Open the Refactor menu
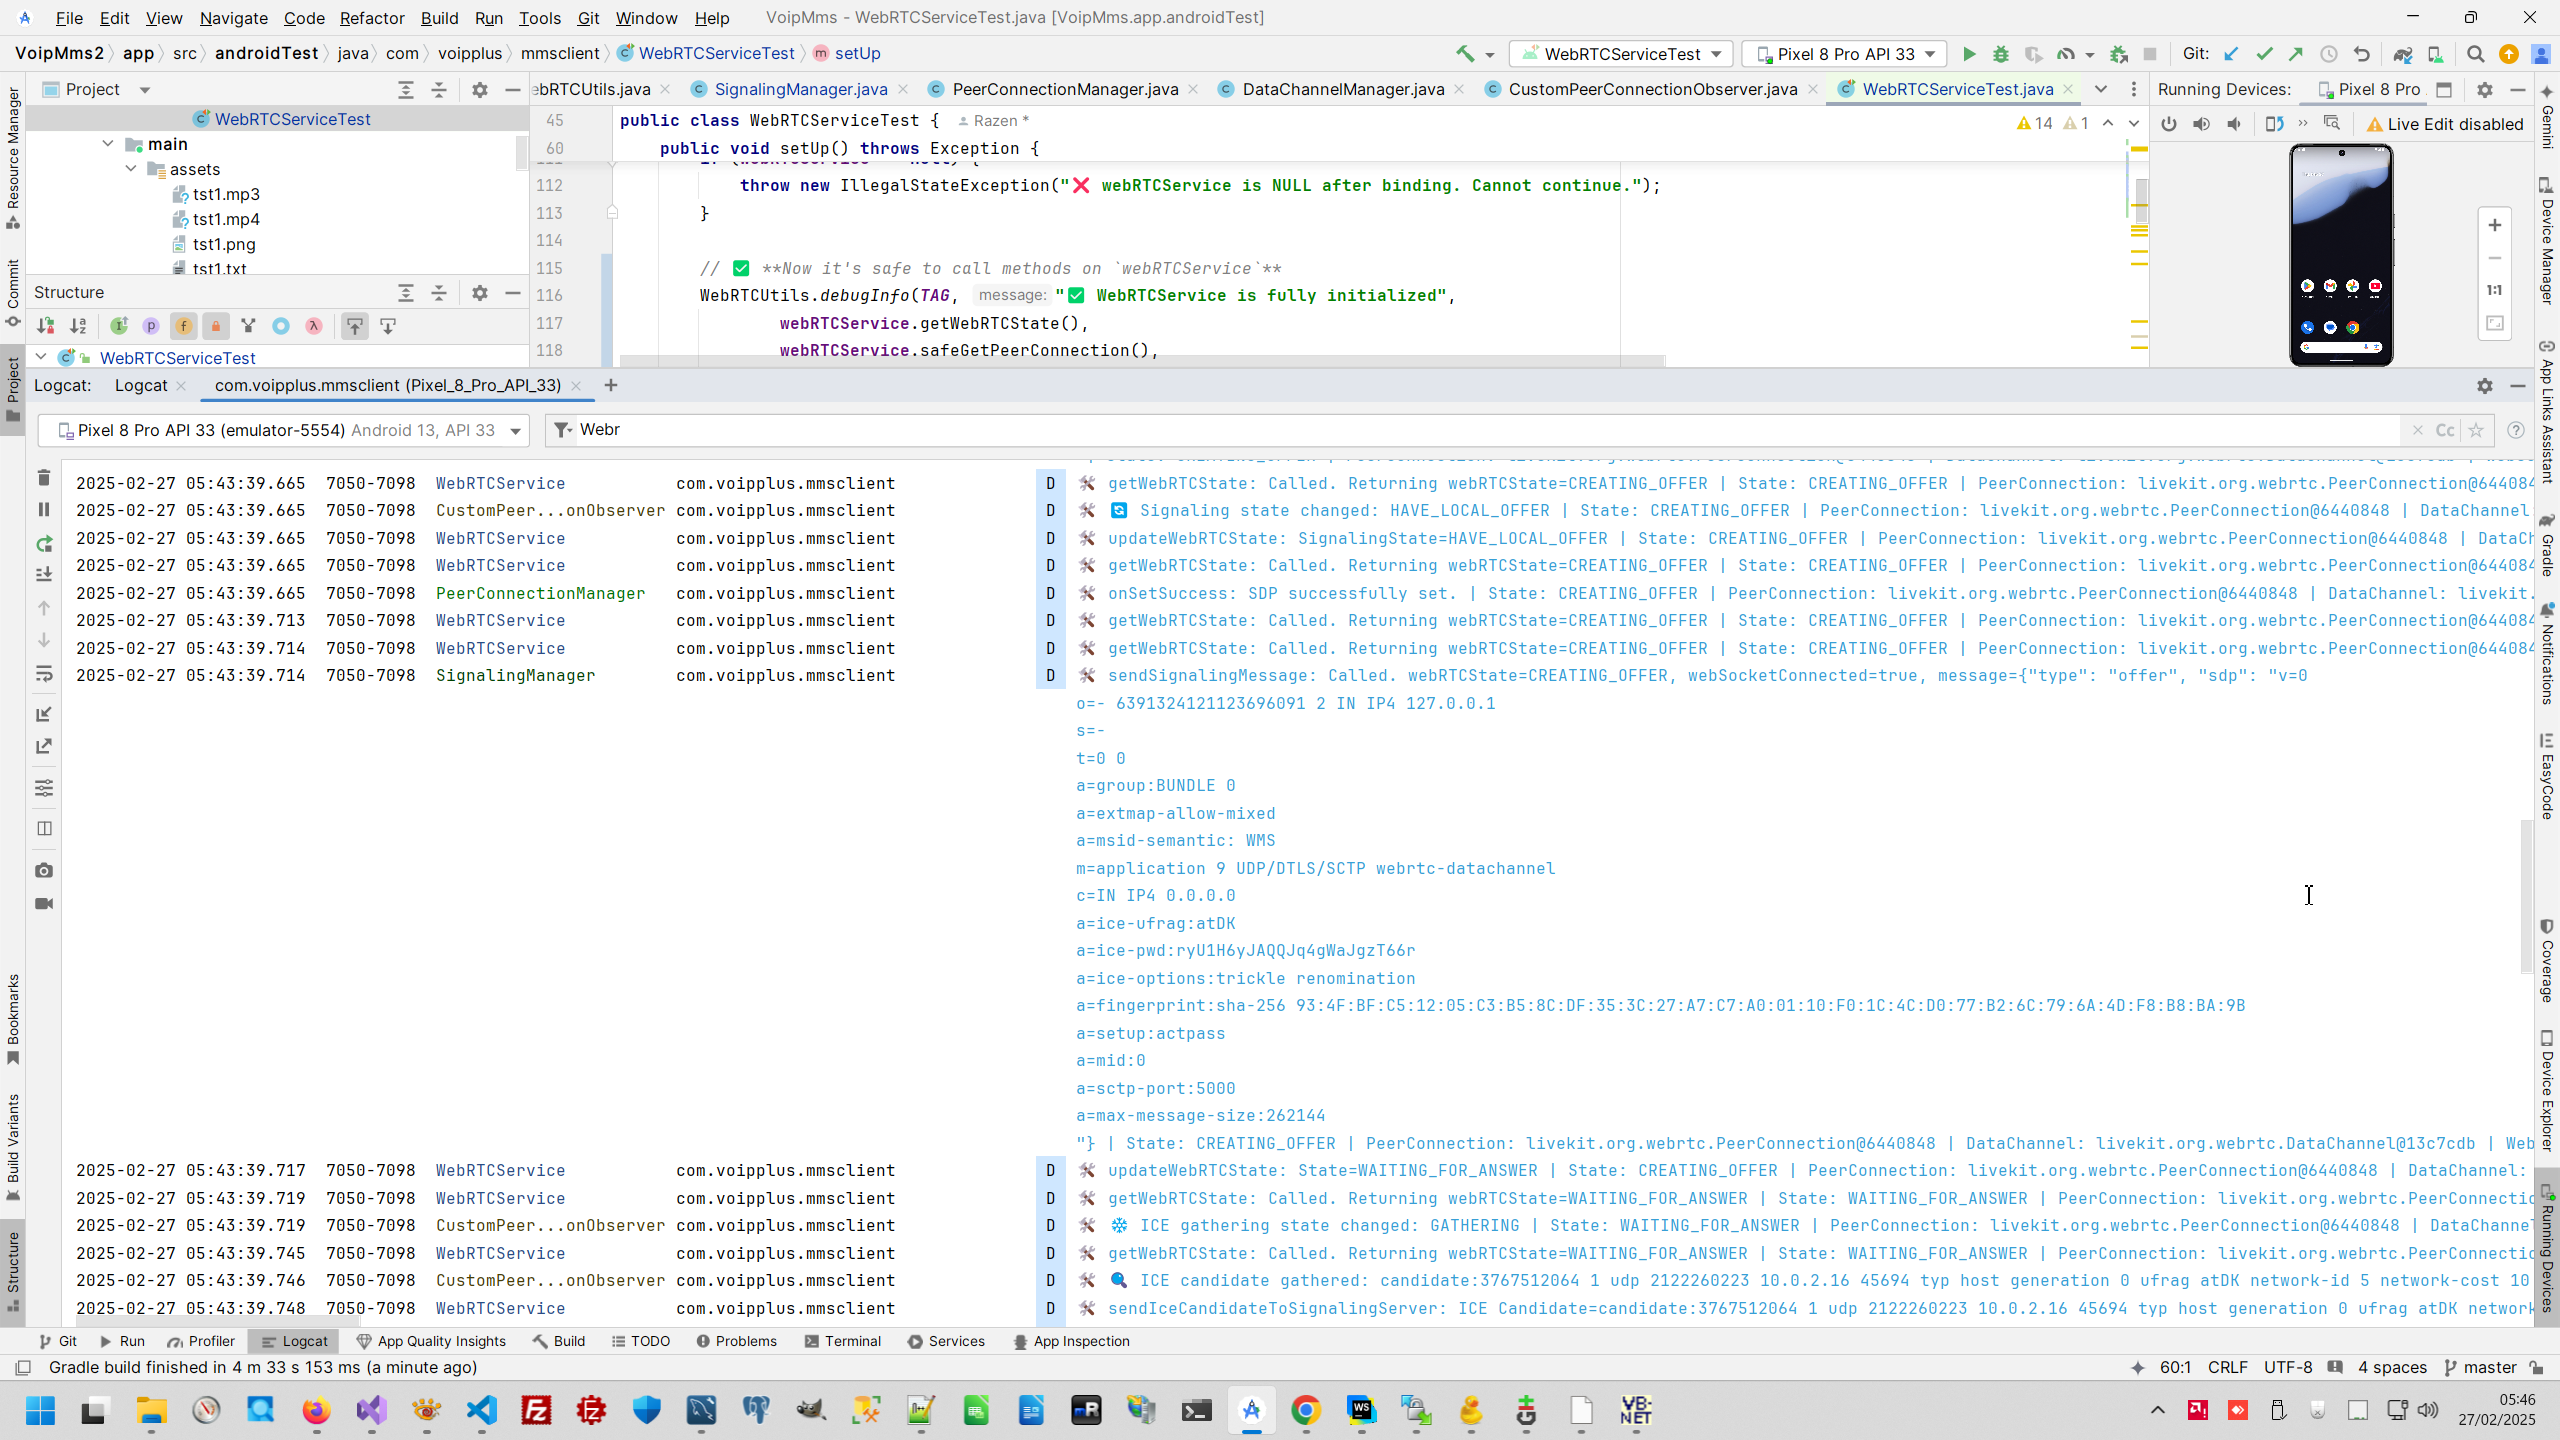2560x1440 pixels. [371, 18]
